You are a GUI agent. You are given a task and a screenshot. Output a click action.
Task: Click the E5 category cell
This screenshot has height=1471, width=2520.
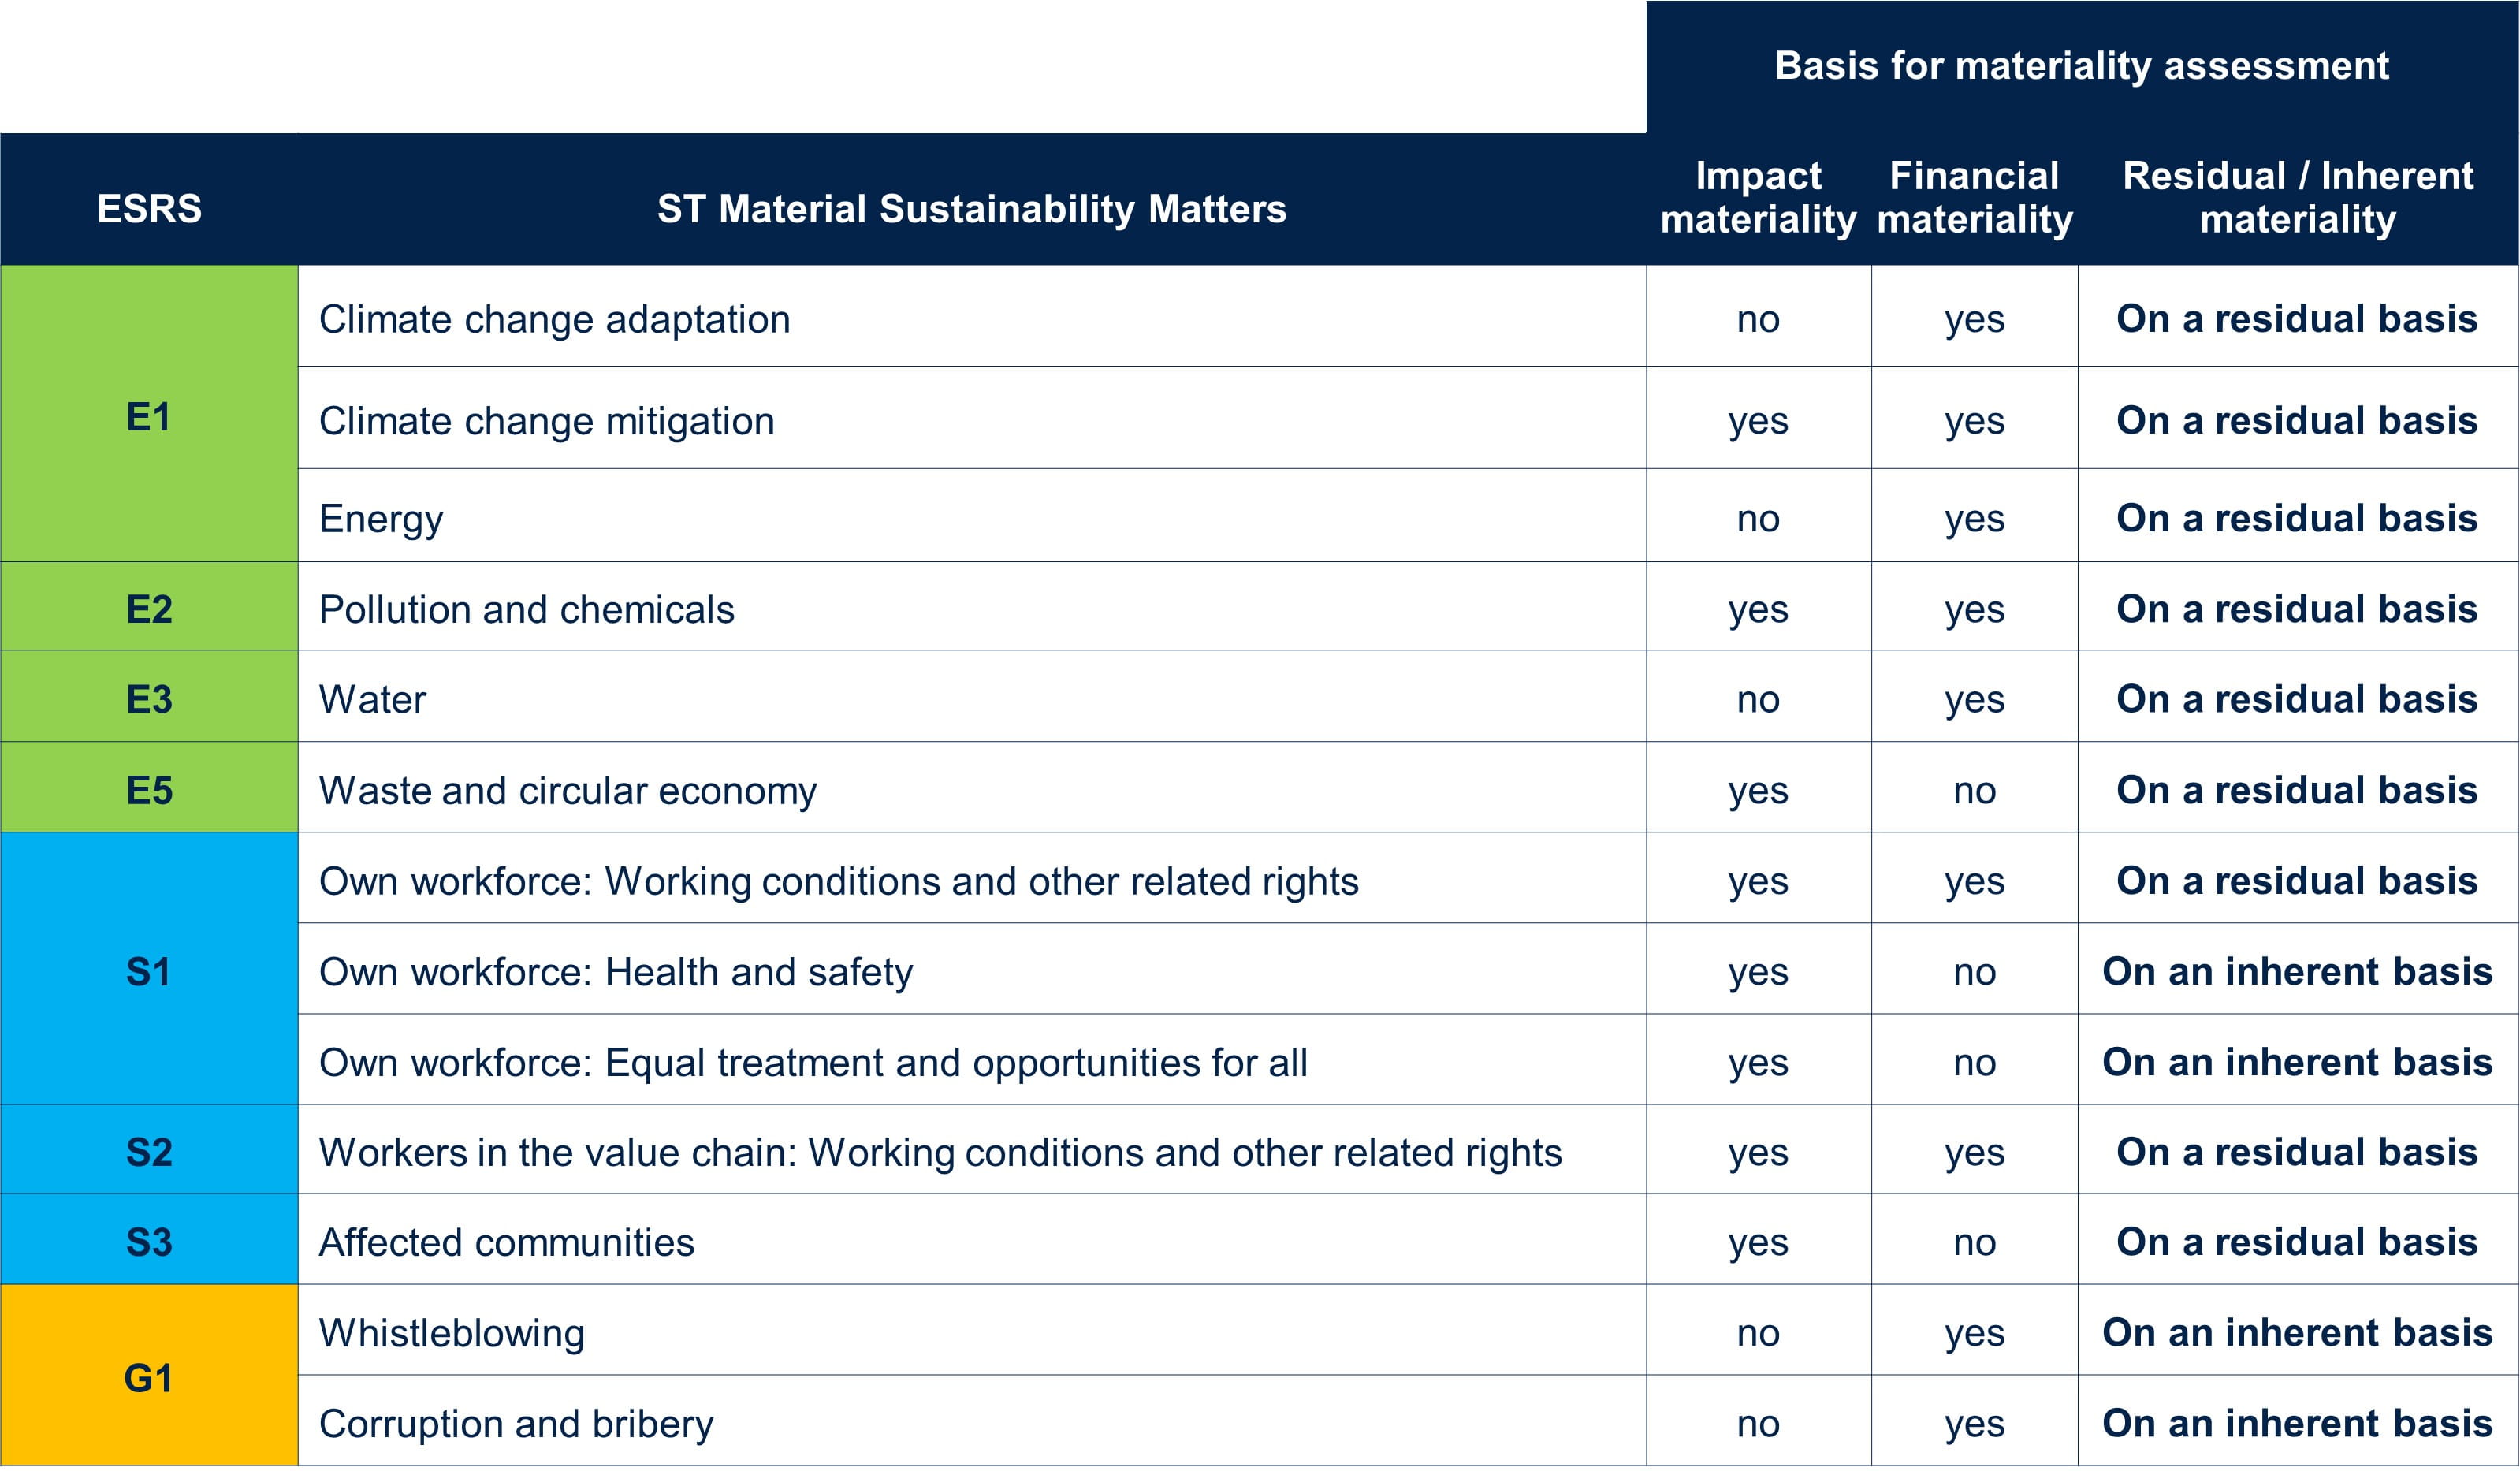coord(149,790)
